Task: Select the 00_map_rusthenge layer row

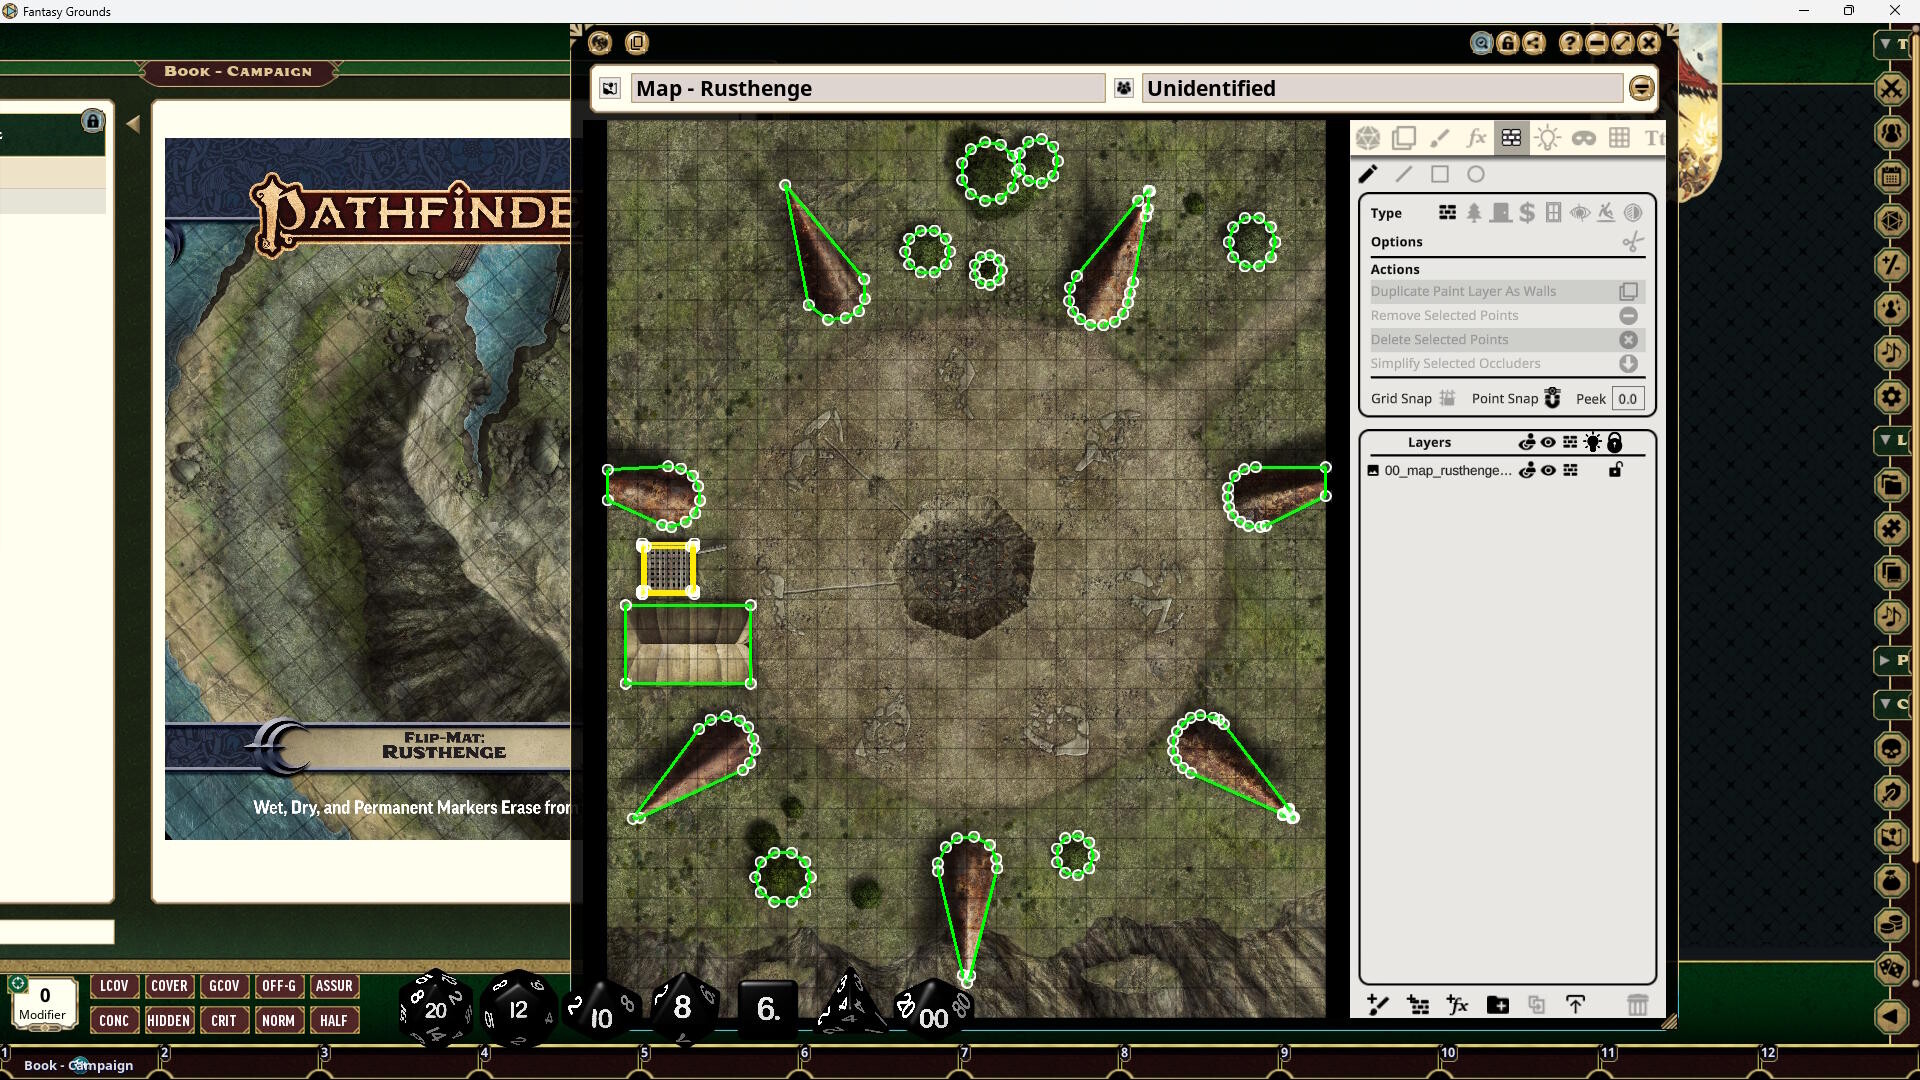Action: click(1508, 470)
